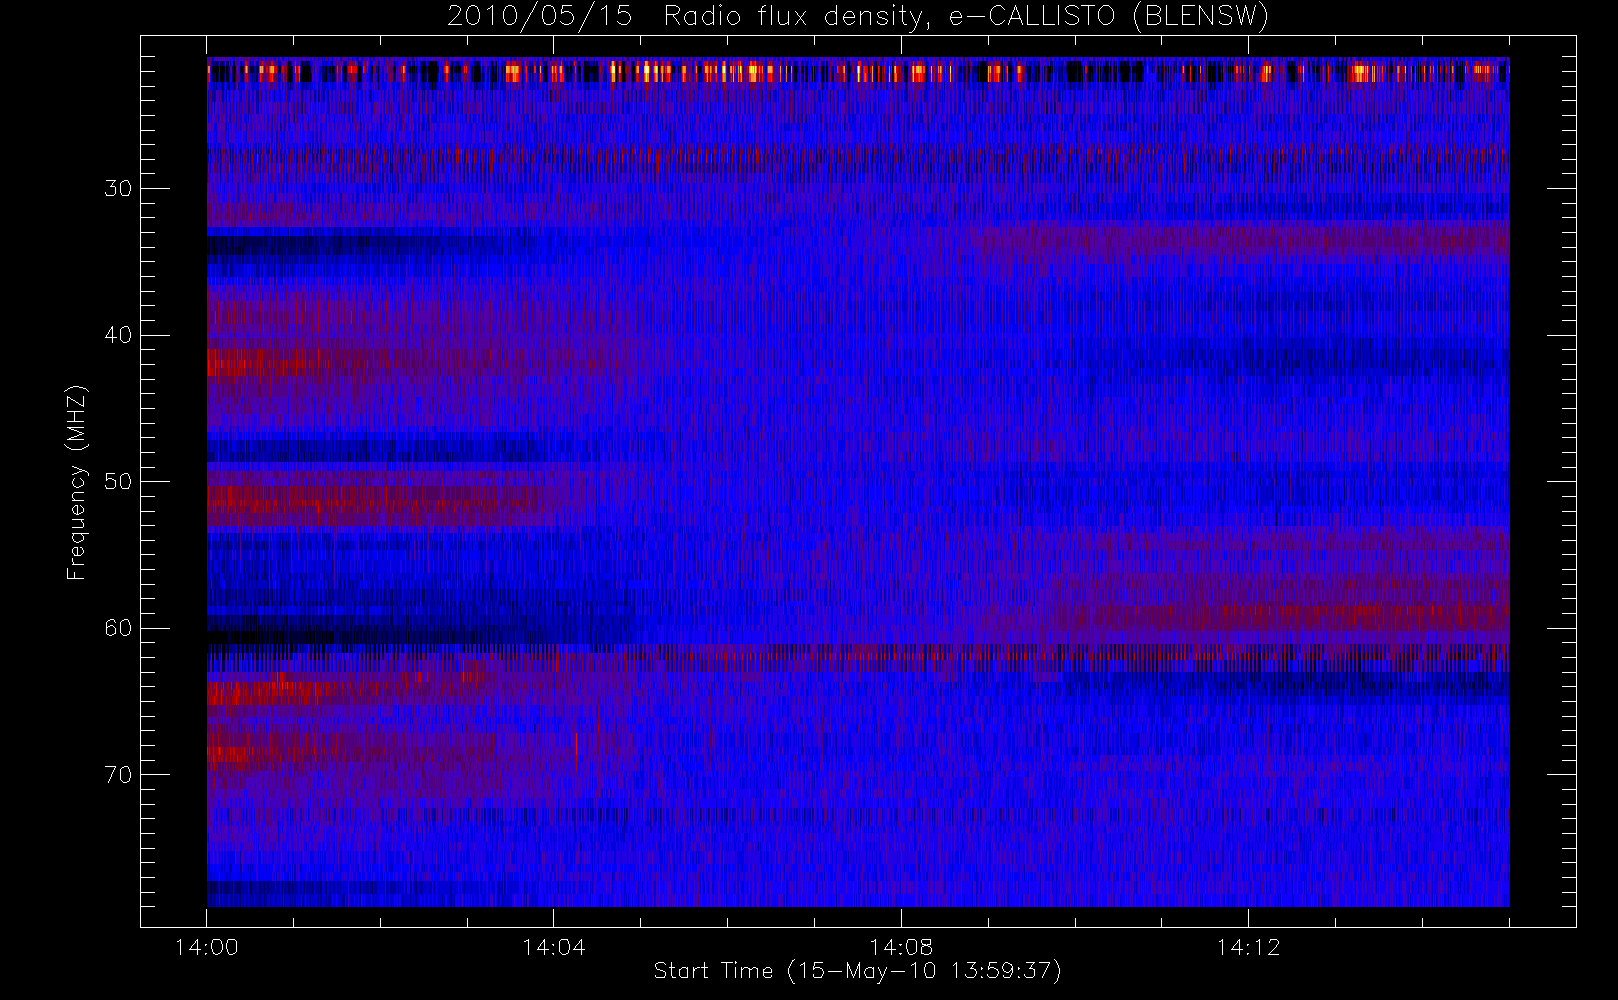Select the 'e-CALLISTO (BLENSW)' title text
1618x1000 pixels.
[1108, 17]
